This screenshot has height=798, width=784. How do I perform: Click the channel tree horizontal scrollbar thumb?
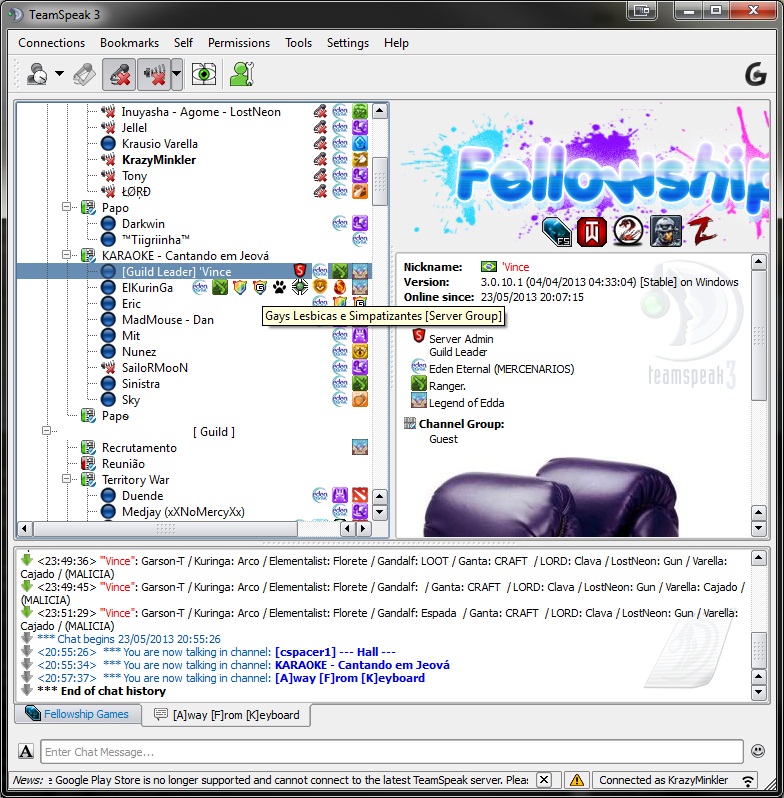point(165,528)
